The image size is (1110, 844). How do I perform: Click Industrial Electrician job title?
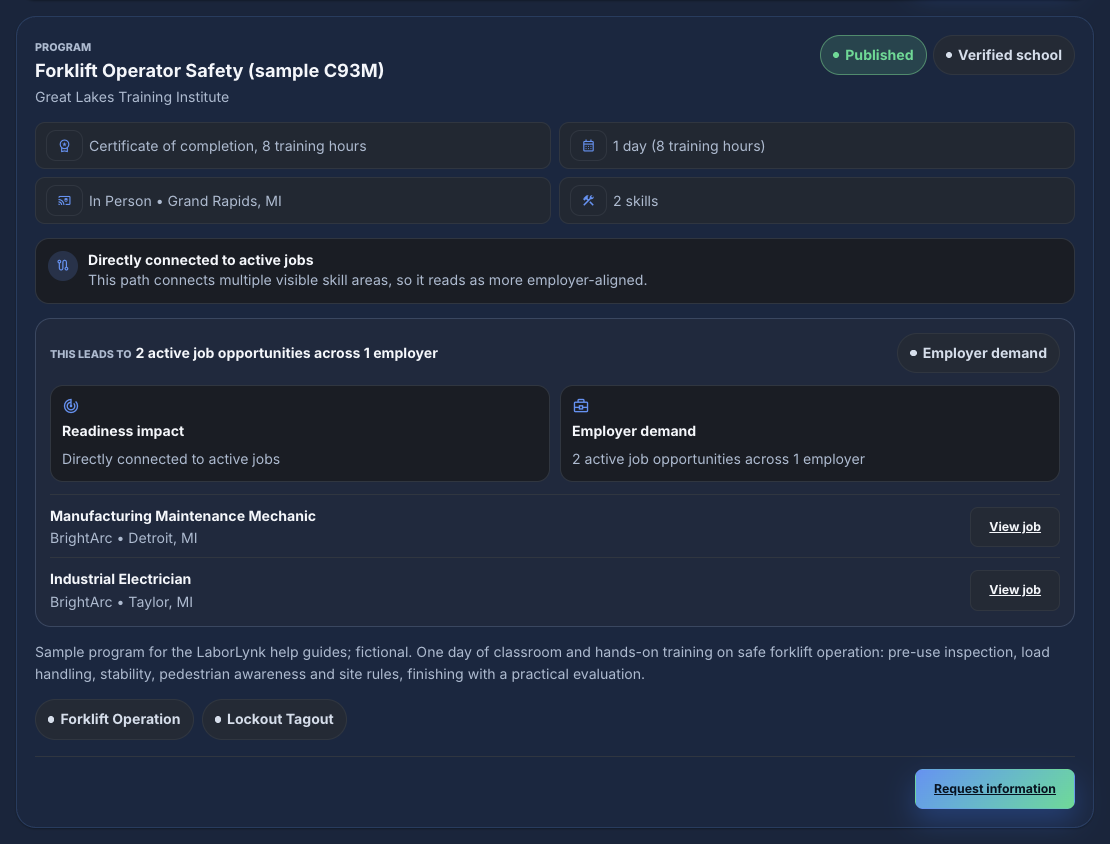click(120, 579)
